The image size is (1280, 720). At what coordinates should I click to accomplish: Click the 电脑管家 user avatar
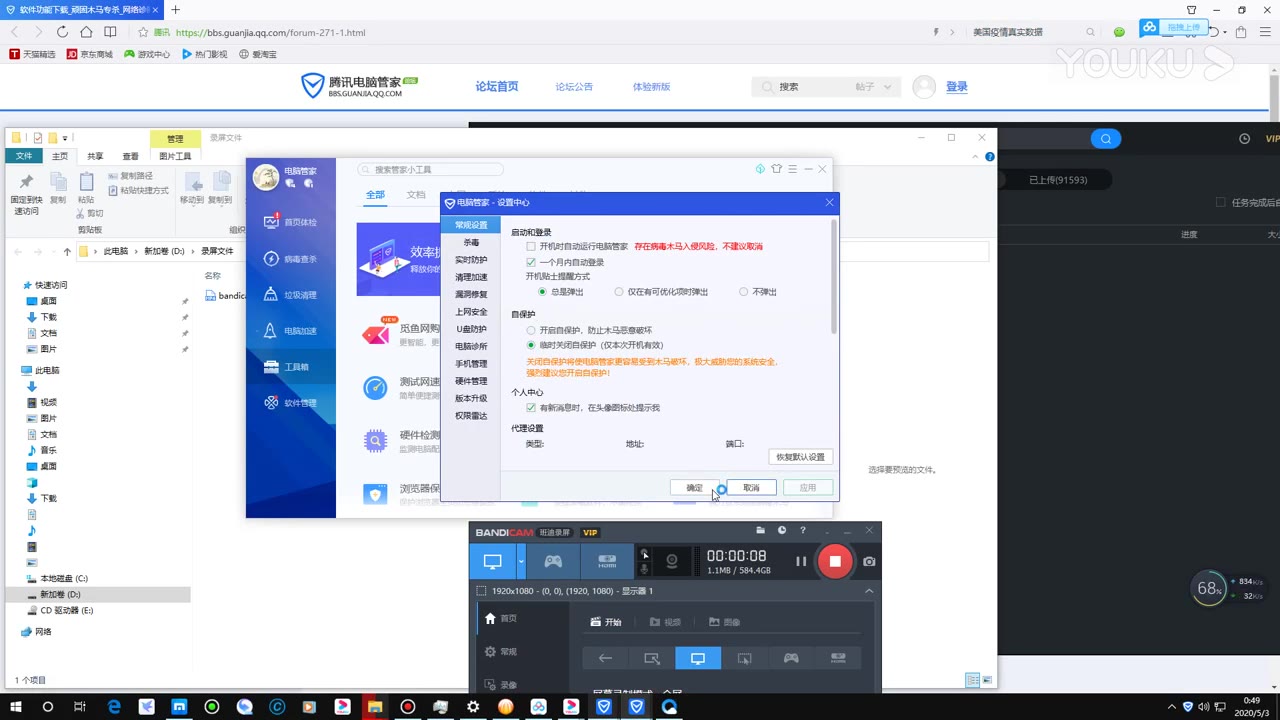(266, 177)
